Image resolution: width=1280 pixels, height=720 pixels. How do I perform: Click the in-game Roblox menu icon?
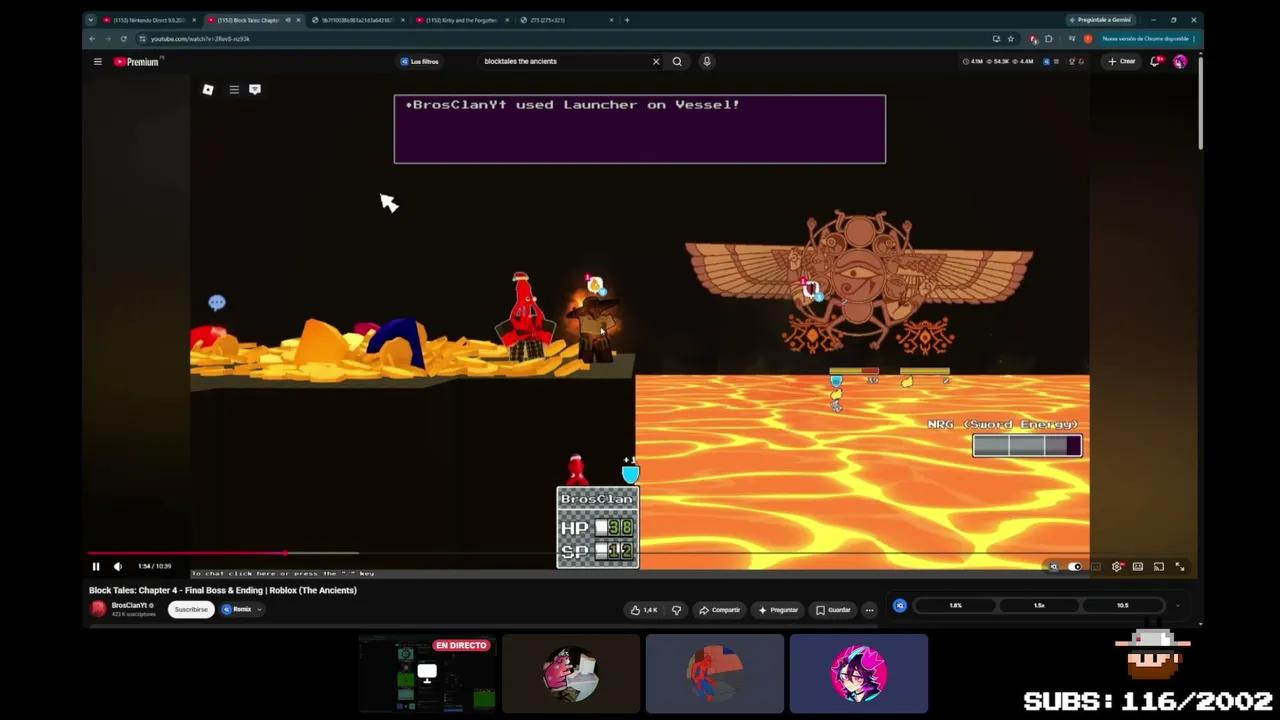208,90
